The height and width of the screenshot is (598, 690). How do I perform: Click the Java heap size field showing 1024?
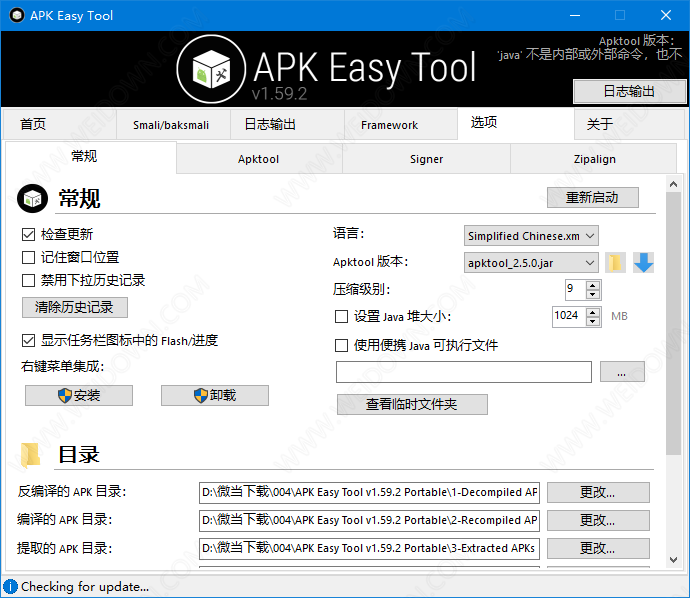[x=569, y=317]
